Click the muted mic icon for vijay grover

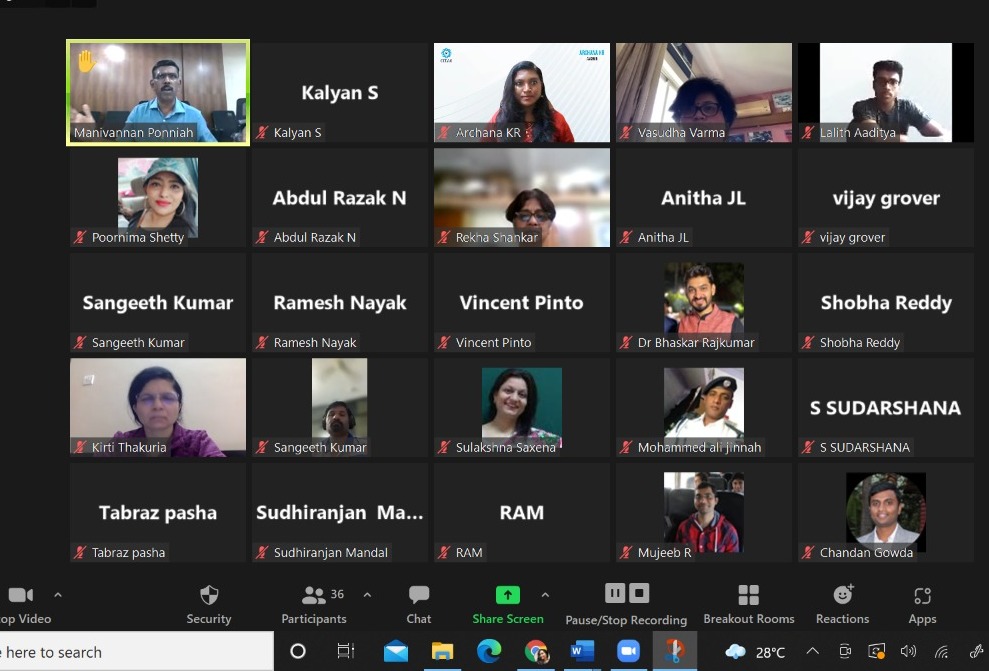[809, 237]
